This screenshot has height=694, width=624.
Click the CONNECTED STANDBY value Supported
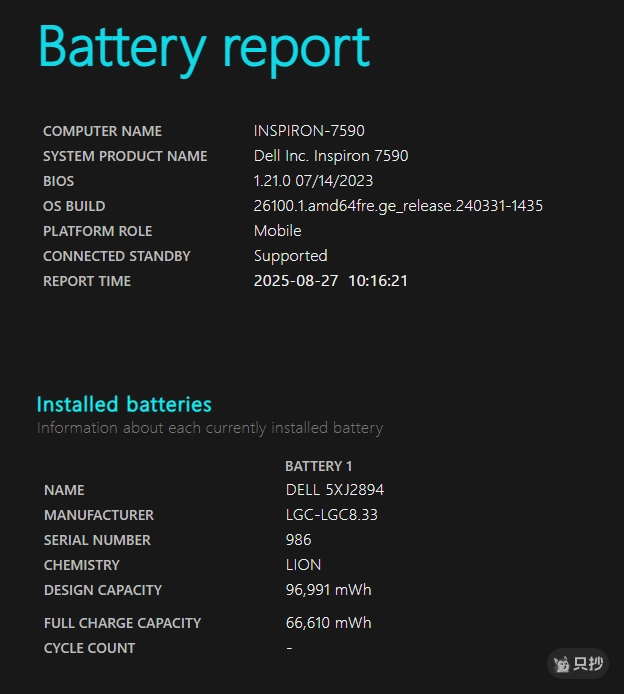pos(290,256)
